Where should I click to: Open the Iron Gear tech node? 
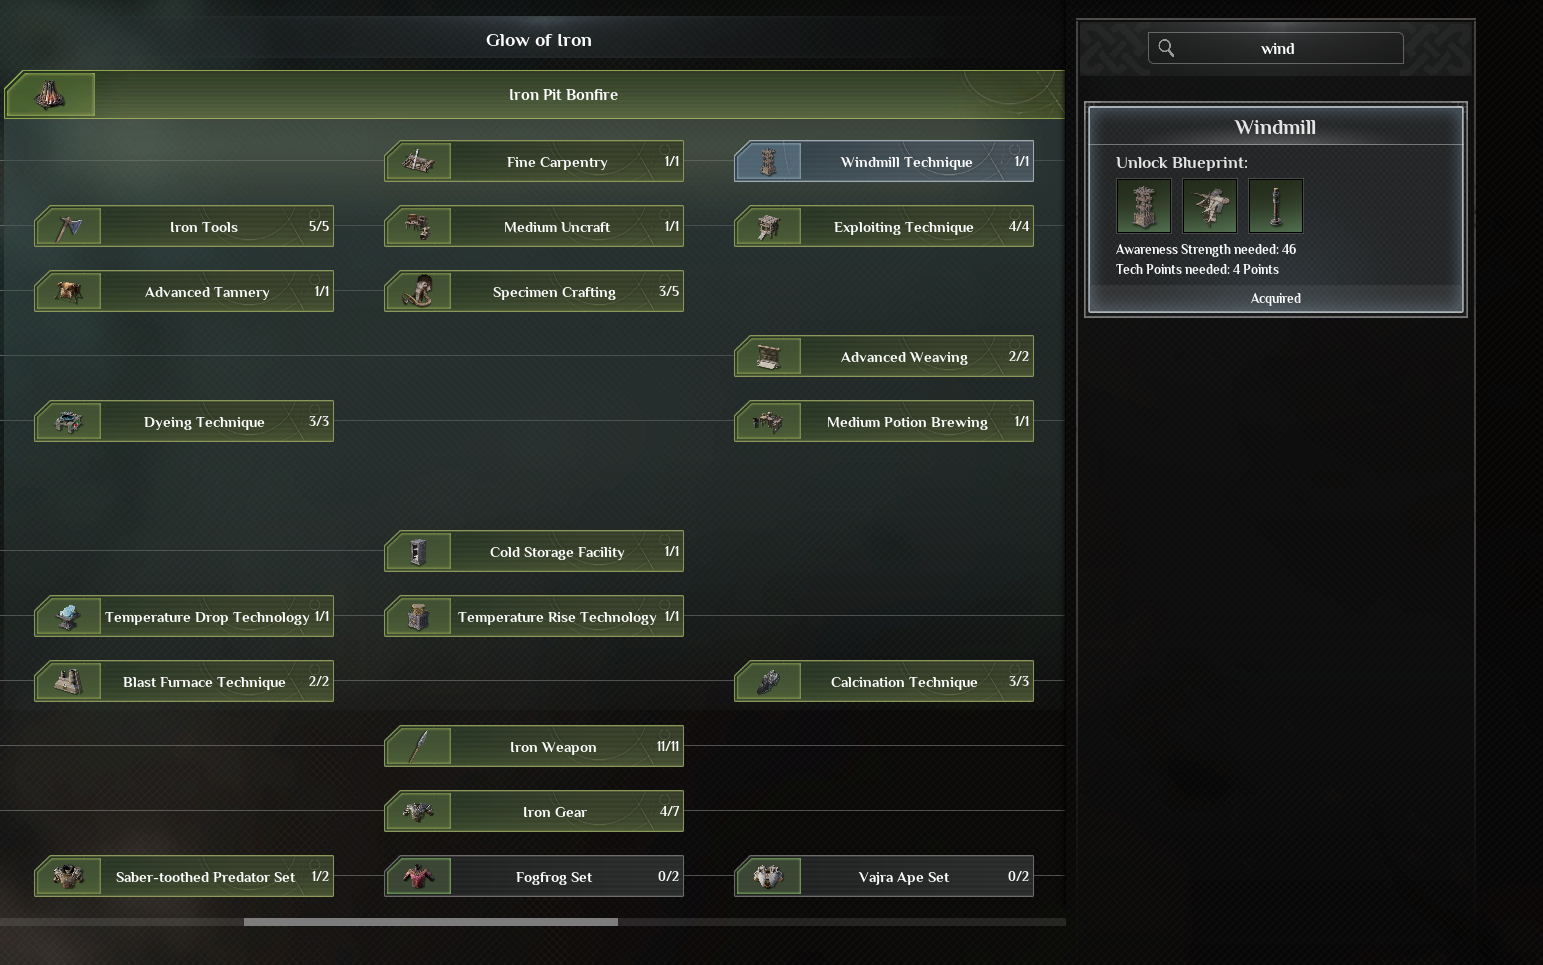[x=534, y=811]
